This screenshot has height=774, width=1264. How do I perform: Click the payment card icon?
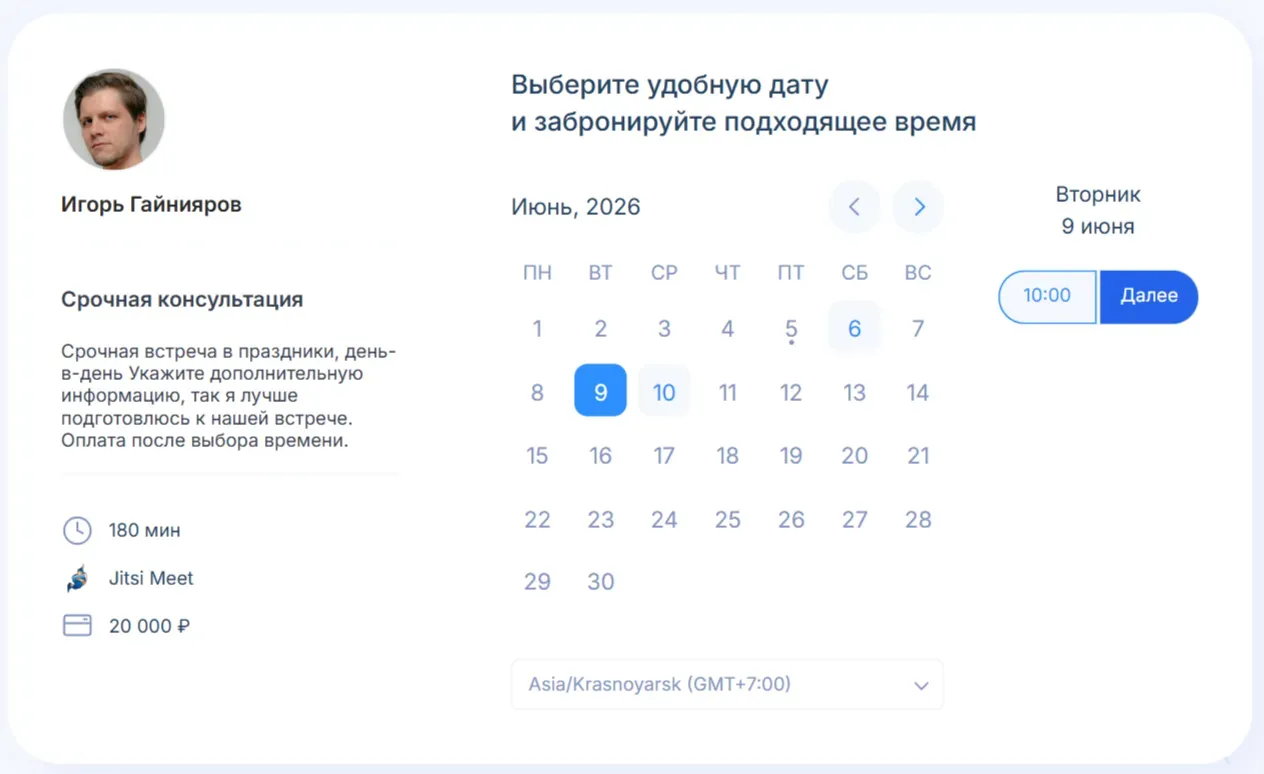(x=77, y=626)
